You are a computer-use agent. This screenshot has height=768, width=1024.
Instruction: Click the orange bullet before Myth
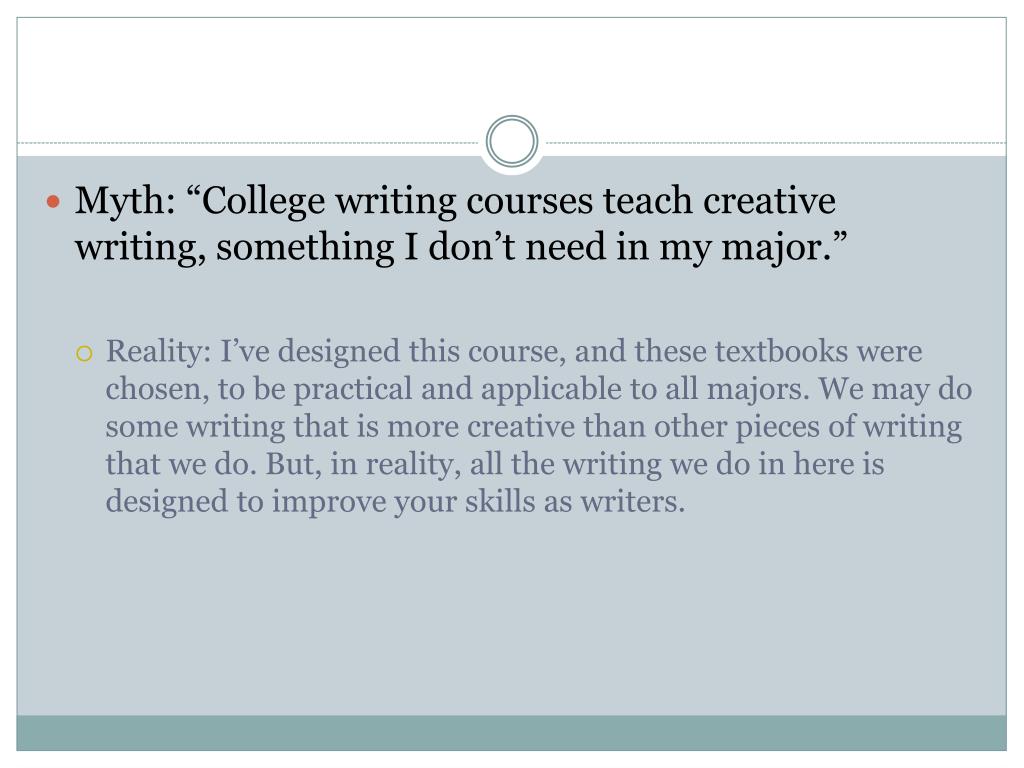point(54,201)
